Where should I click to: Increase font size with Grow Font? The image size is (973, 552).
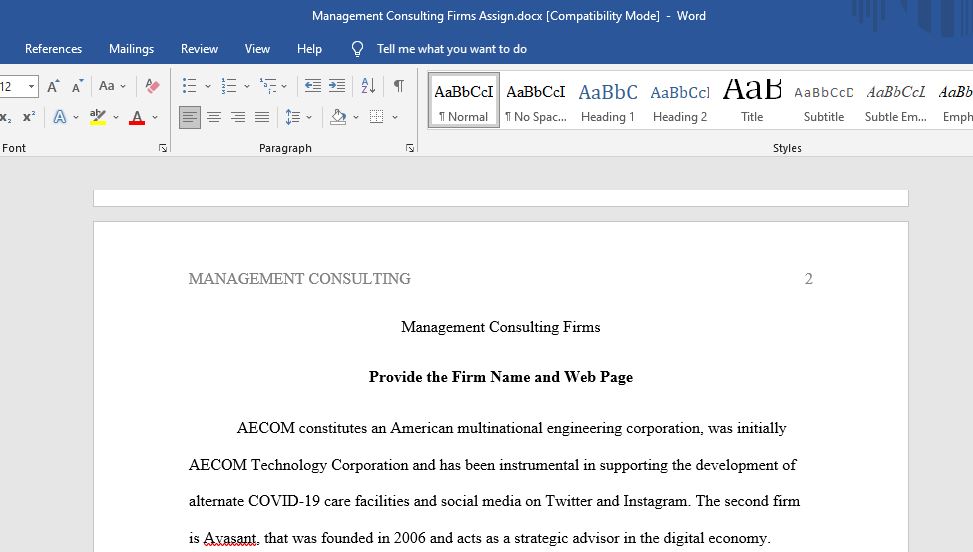coord(53,86)
